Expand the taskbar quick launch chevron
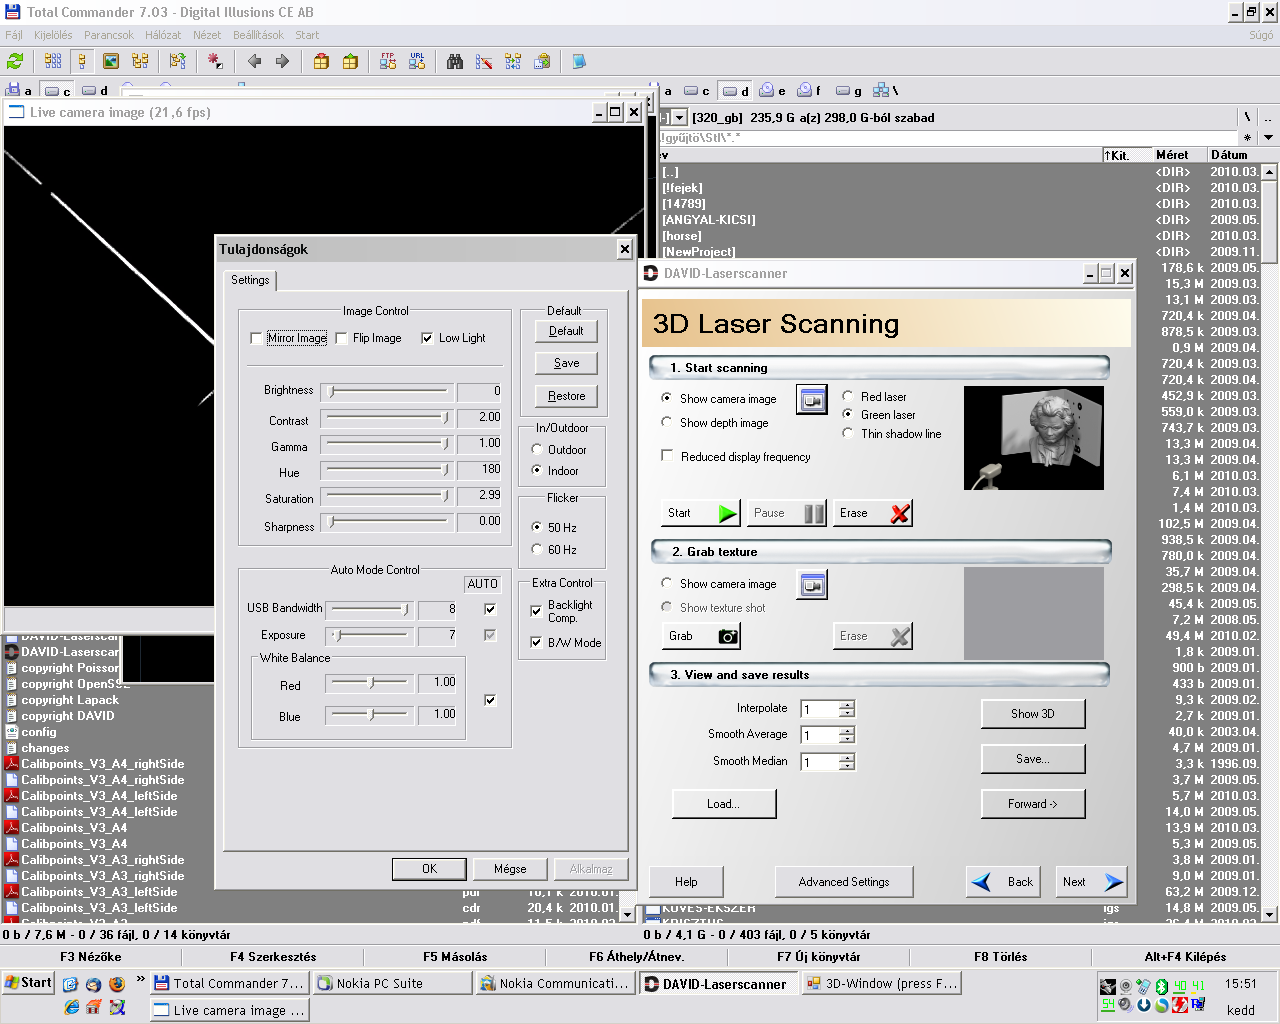1280x1024 pixels. point(140,979)
